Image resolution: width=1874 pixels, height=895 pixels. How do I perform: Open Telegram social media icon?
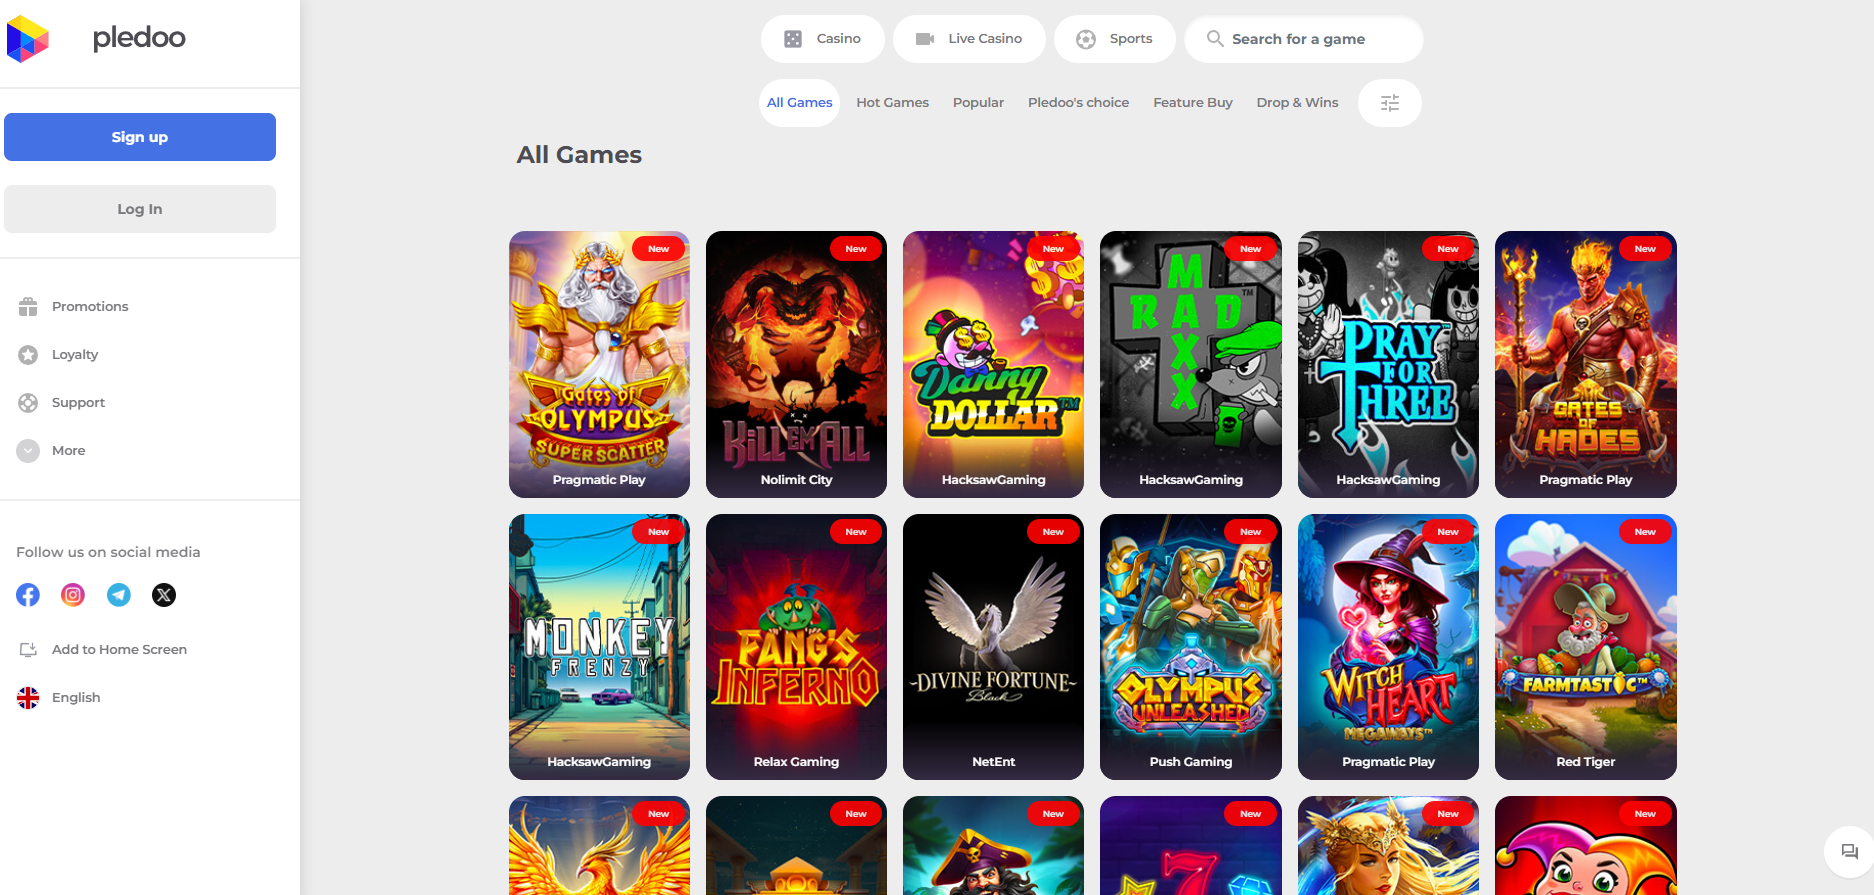tap(119, 595)
